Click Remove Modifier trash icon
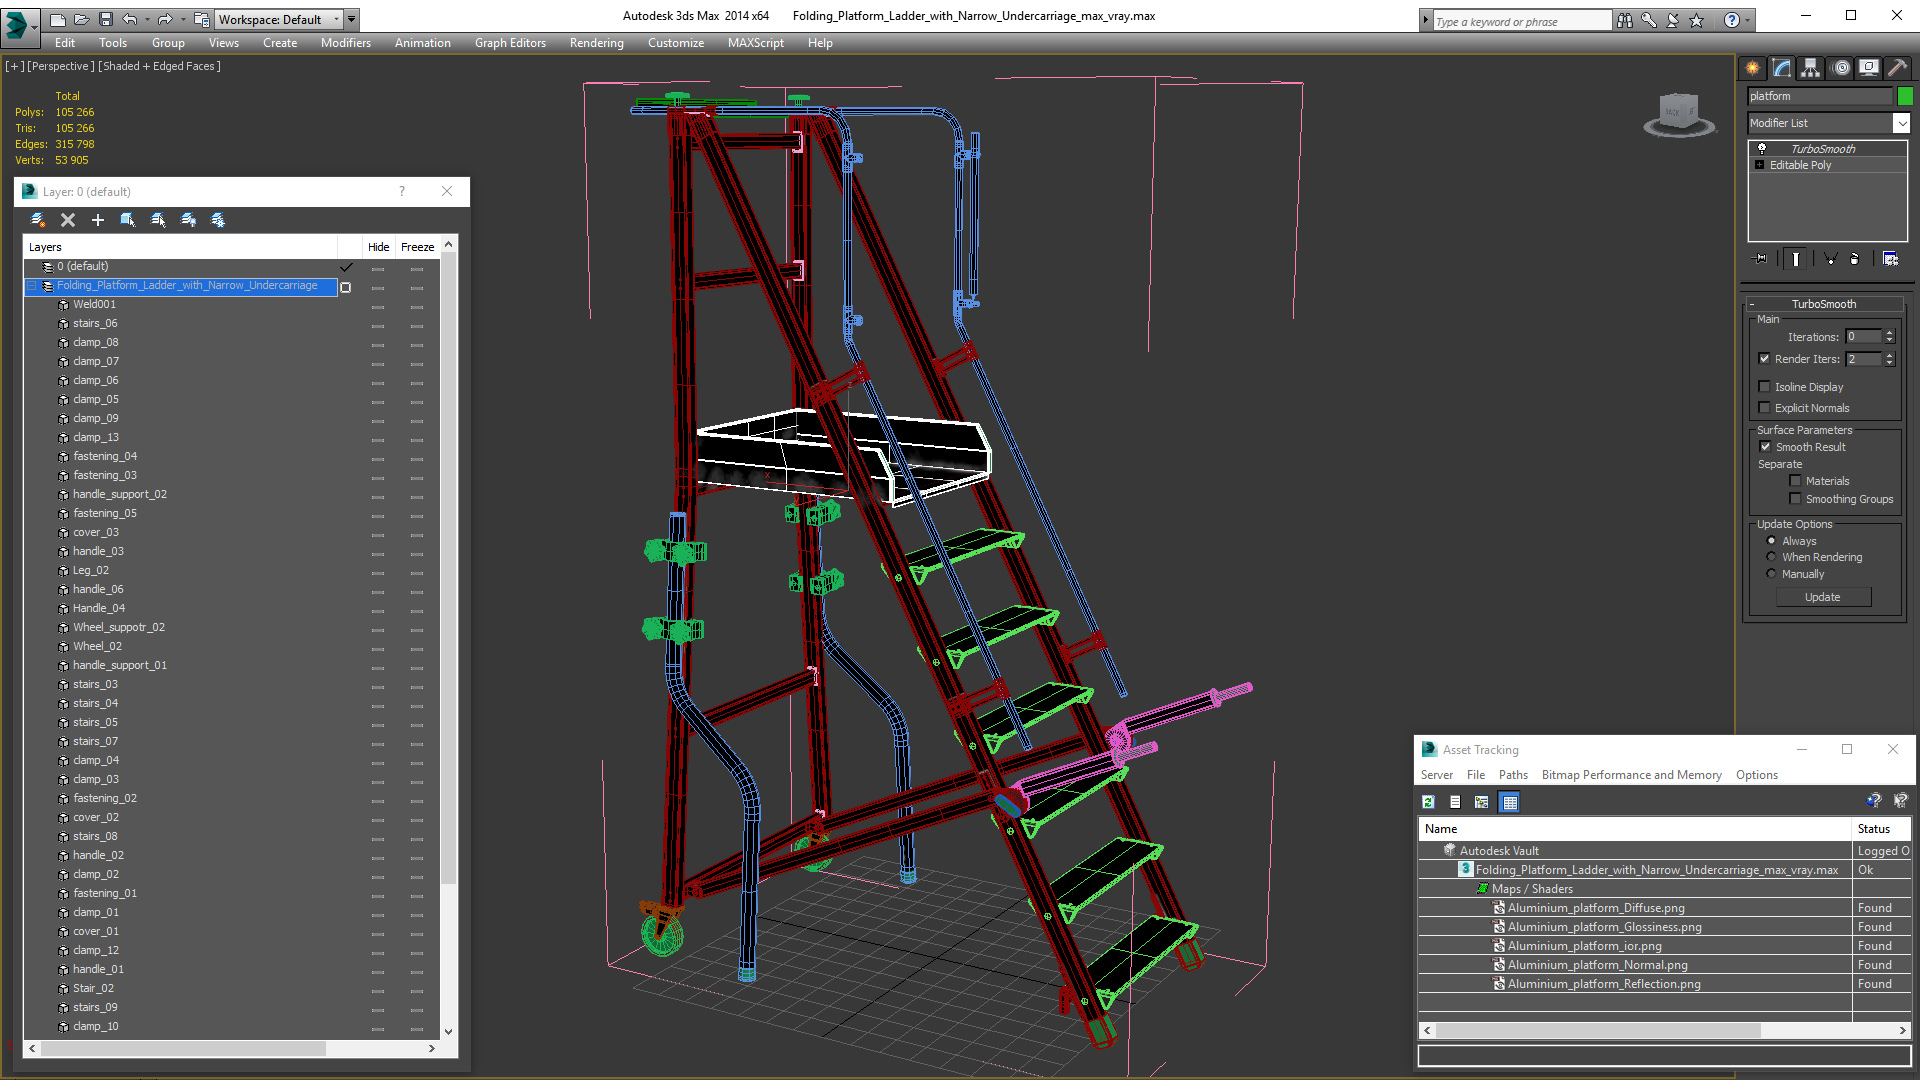 [1855, 259]
